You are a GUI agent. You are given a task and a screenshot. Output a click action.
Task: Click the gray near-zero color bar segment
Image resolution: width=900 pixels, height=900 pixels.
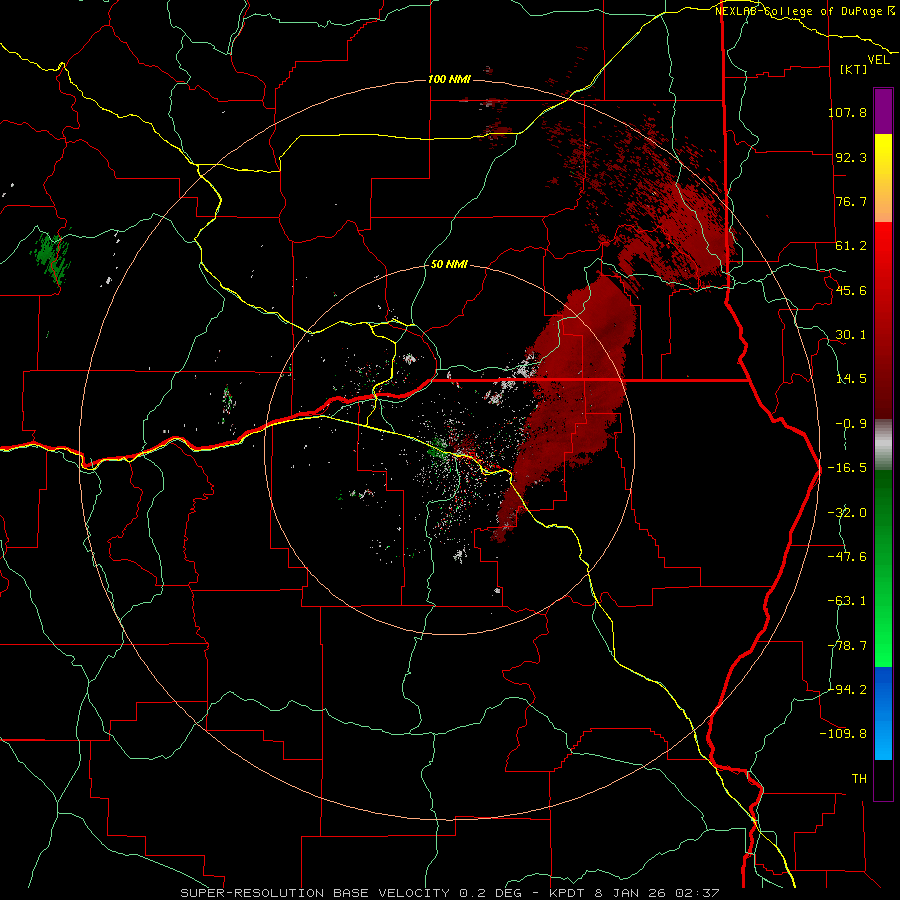(x=883, y=445)
